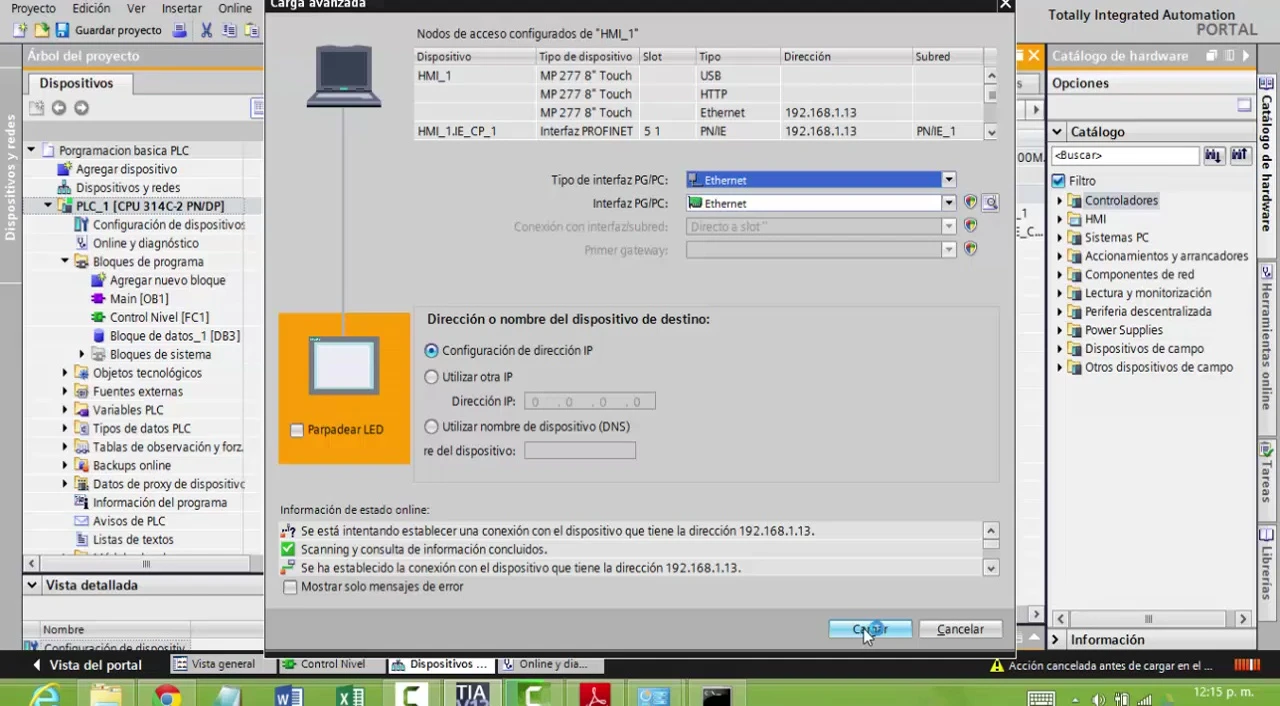Select Control Nivel [FC1] block

159,317
